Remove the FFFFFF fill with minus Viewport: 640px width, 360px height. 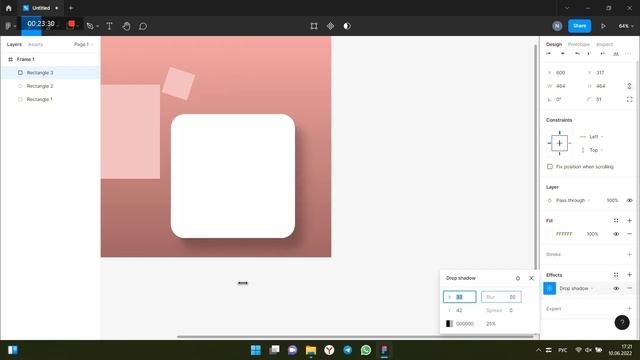tap(629, 234)
